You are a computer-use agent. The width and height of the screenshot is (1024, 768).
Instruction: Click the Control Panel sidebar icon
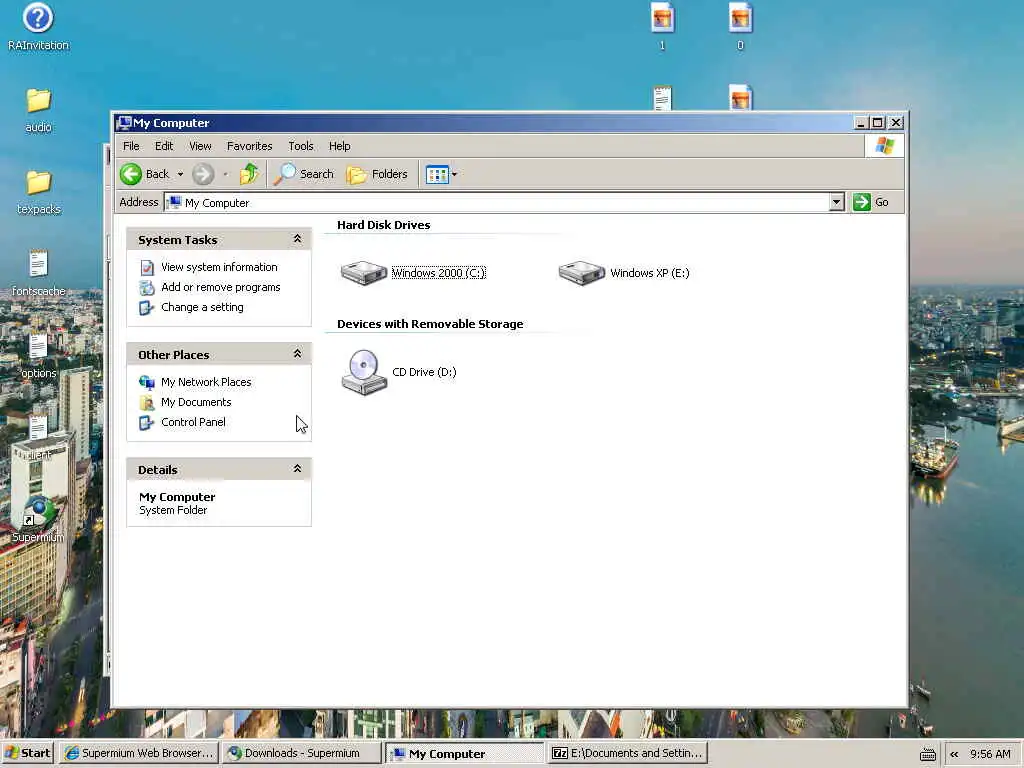147,423
